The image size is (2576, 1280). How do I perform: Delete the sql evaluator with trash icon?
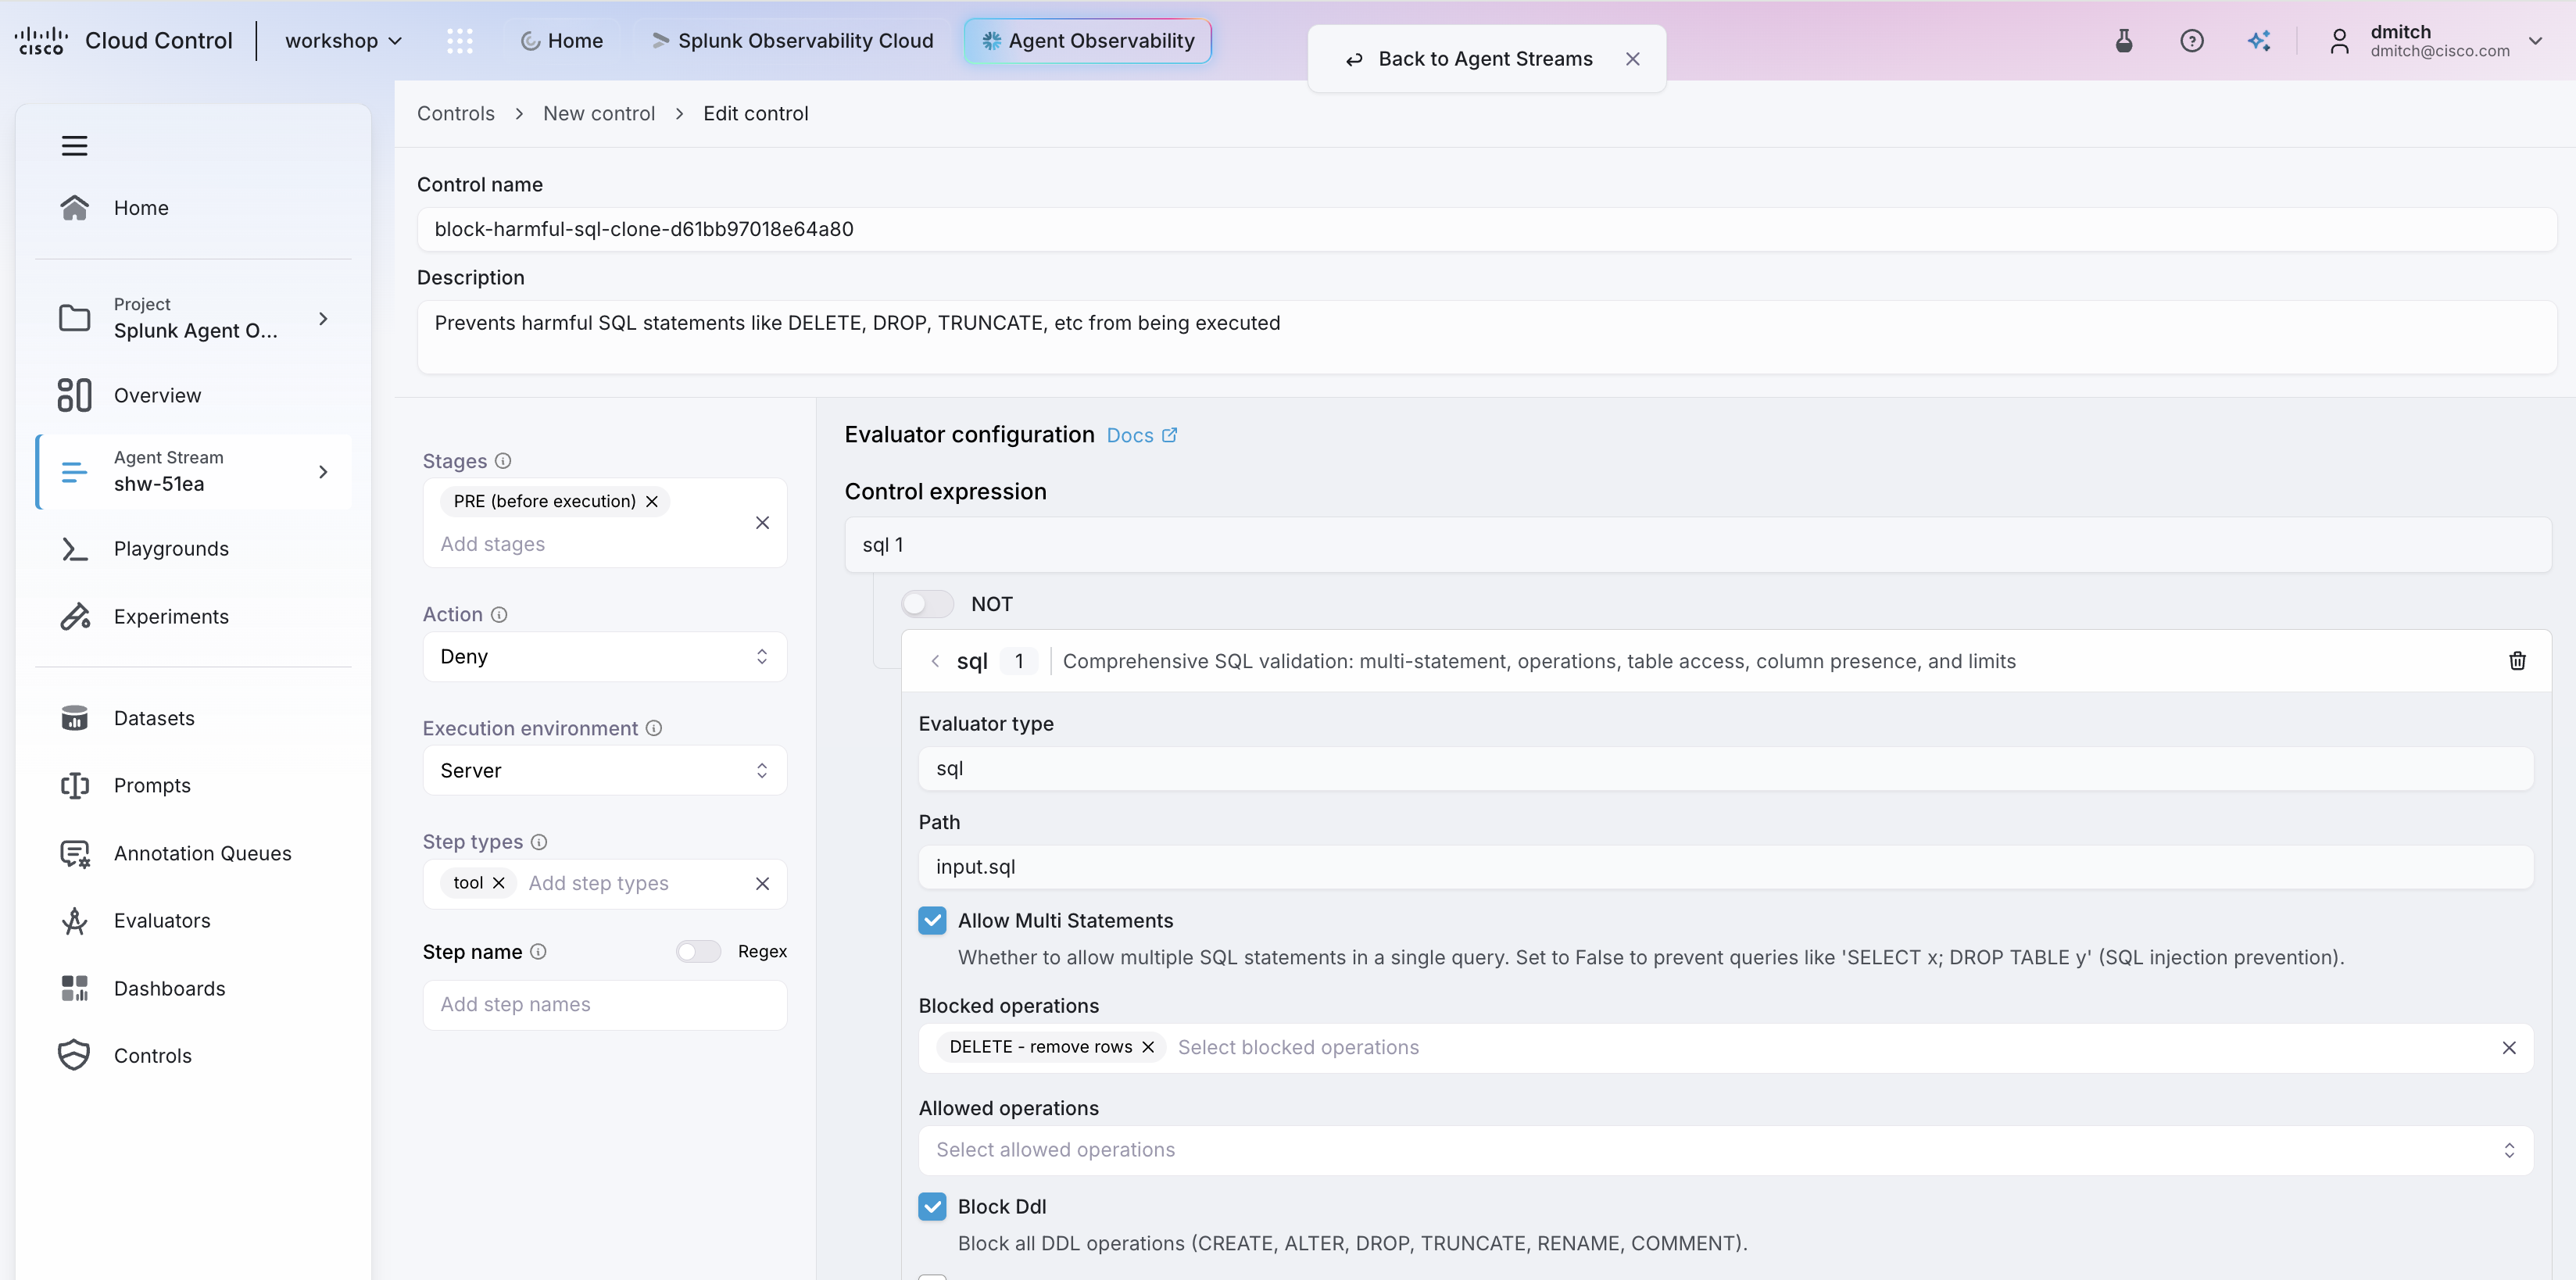[2517, 661]
